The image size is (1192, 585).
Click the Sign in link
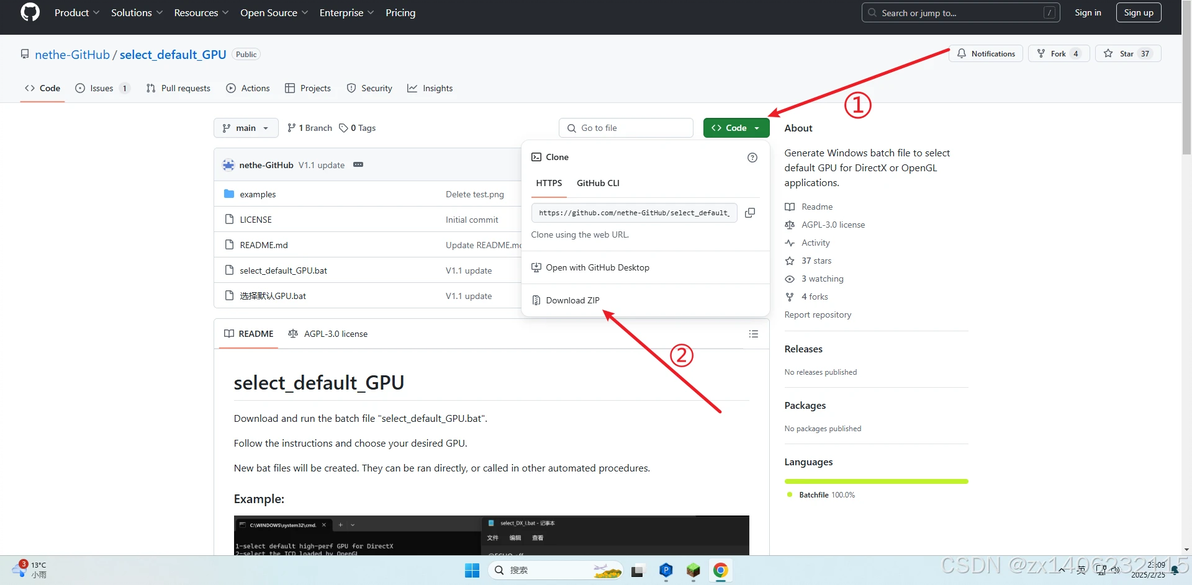pyautogui.click(x=1088, y=12)
